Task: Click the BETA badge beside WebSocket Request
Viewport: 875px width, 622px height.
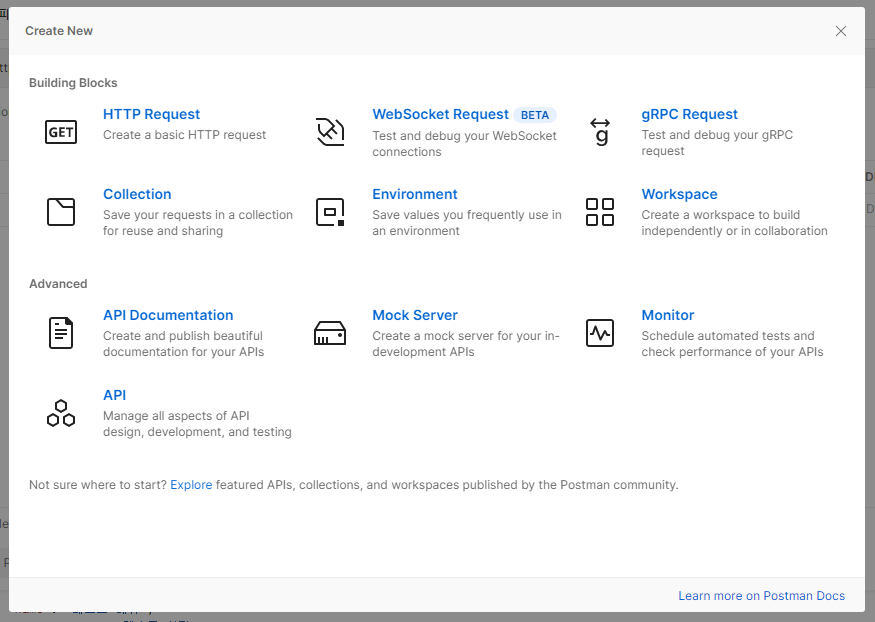Action: pyautogui.click(x=535, y=115)
